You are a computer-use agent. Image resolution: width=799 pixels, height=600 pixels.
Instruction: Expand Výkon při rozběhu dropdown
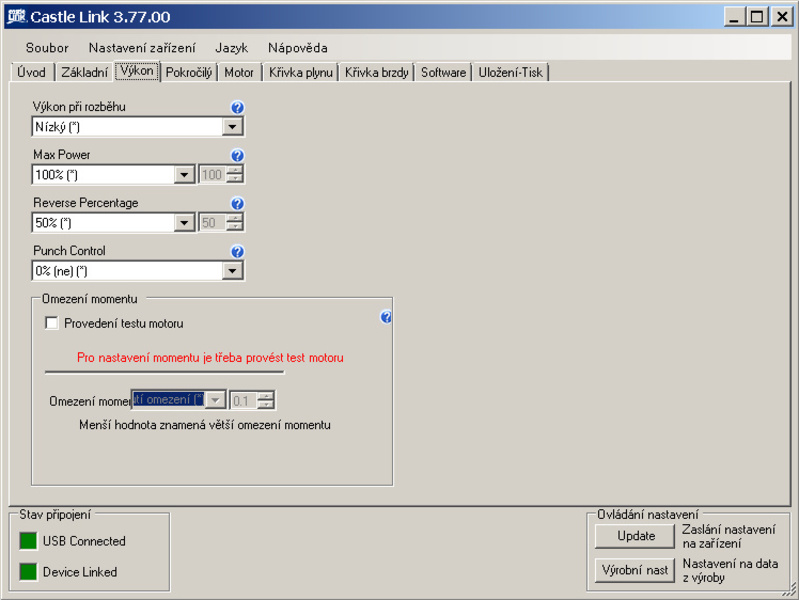(232, 126)
